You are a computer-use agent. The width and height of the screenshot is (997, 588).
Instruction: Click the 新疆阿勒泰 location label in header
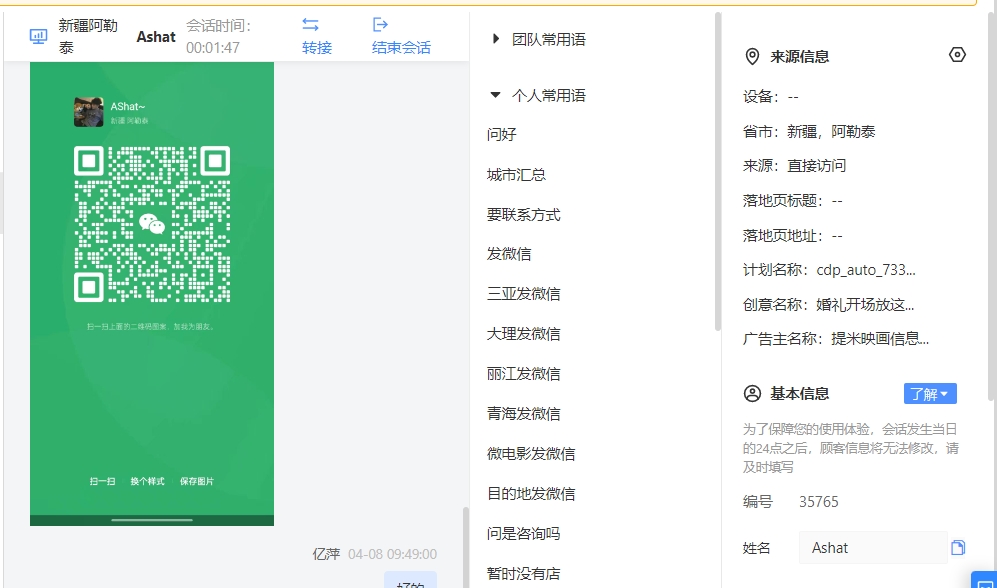tap(88, 37)
